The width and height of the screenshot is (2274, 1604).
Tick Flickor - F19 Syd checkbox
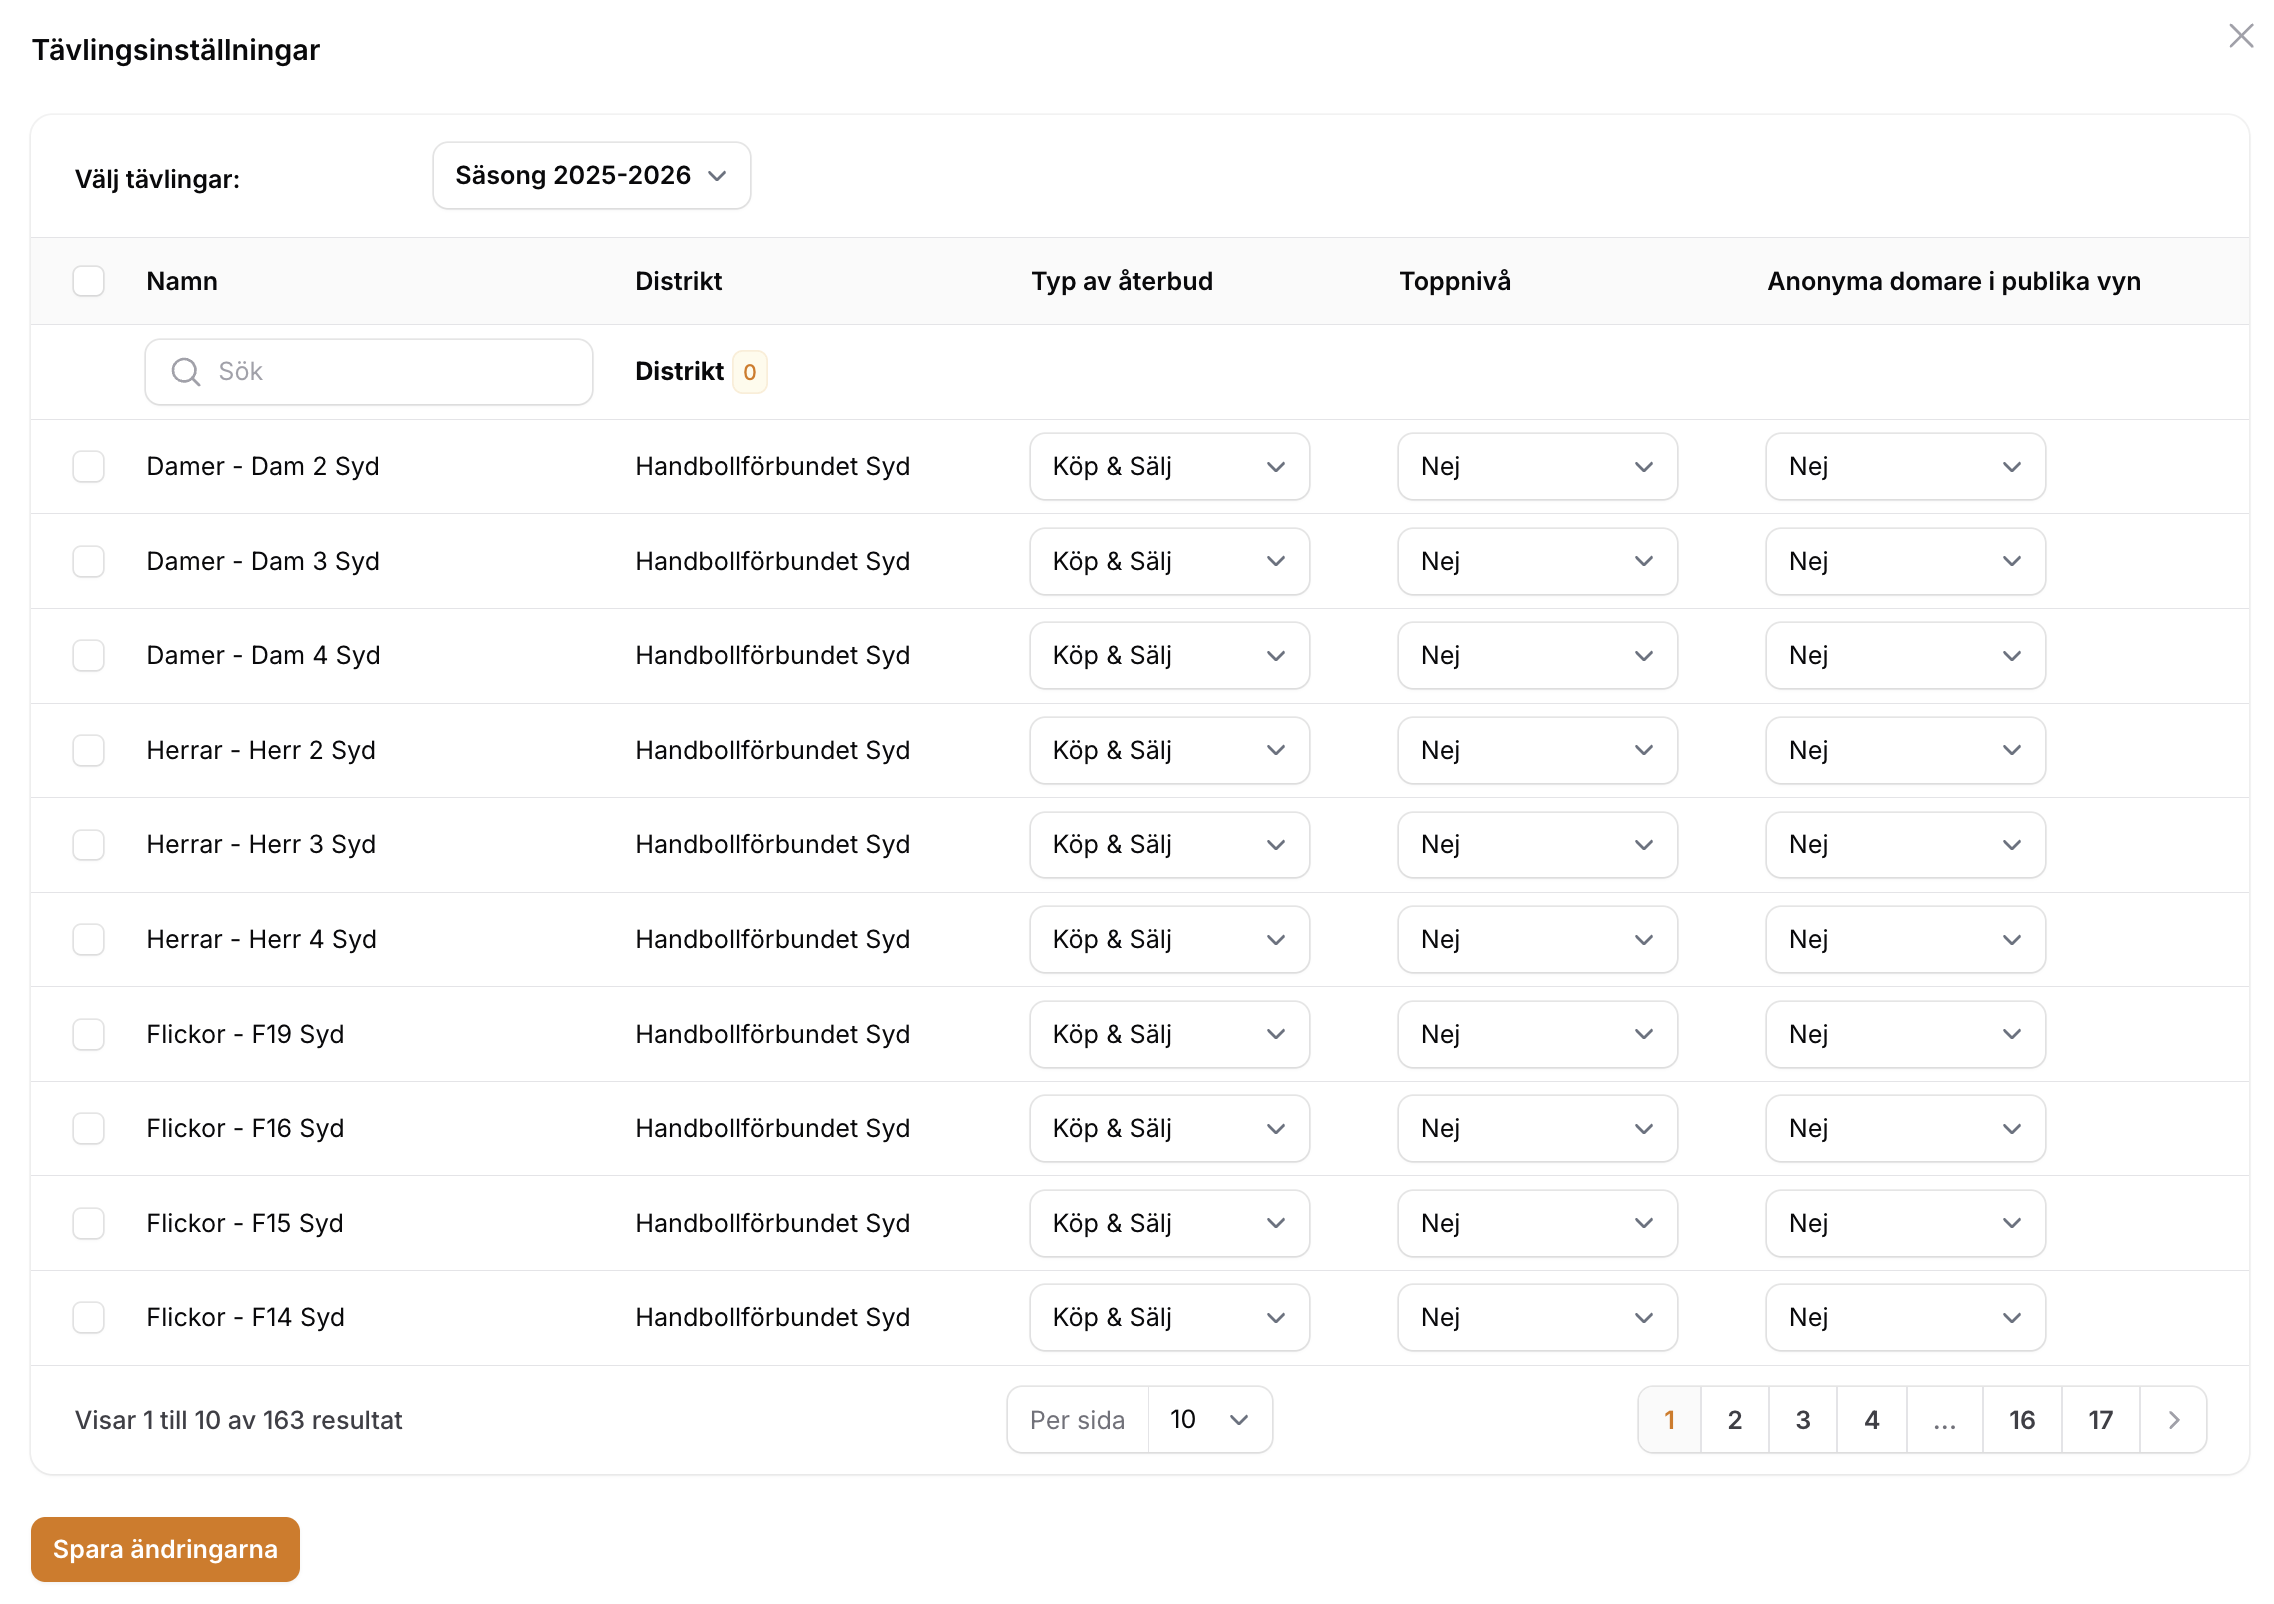(89, 1034)
